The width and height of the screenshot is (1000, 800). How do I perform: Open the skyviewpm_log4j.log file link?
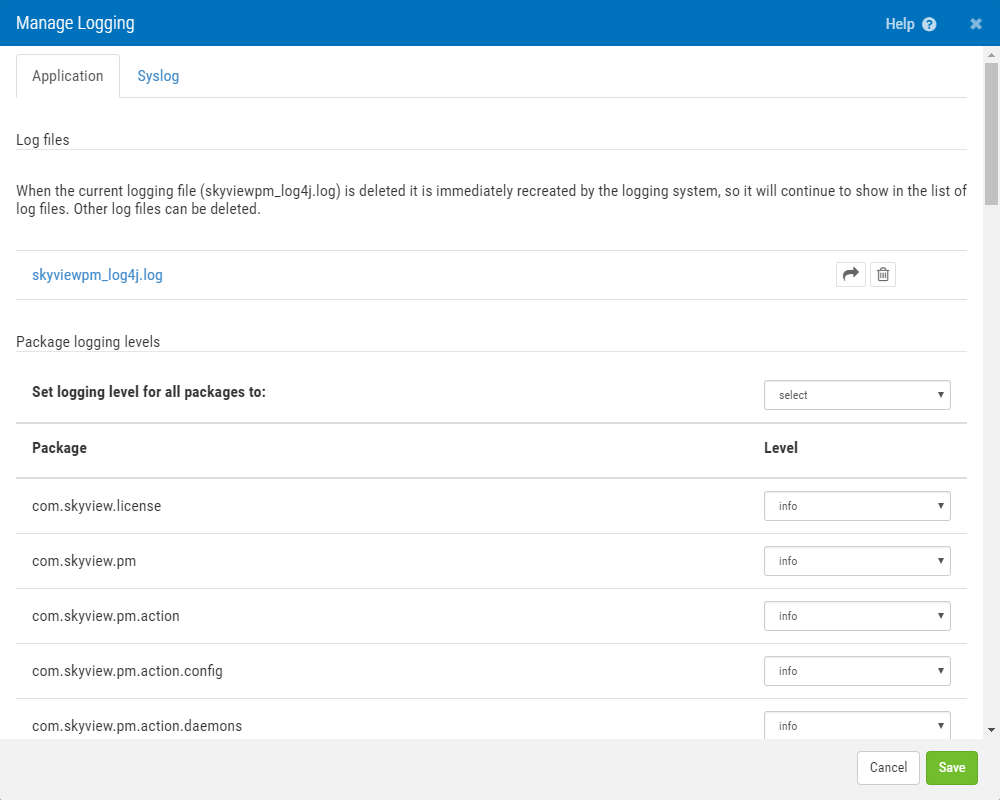[97, 274]
